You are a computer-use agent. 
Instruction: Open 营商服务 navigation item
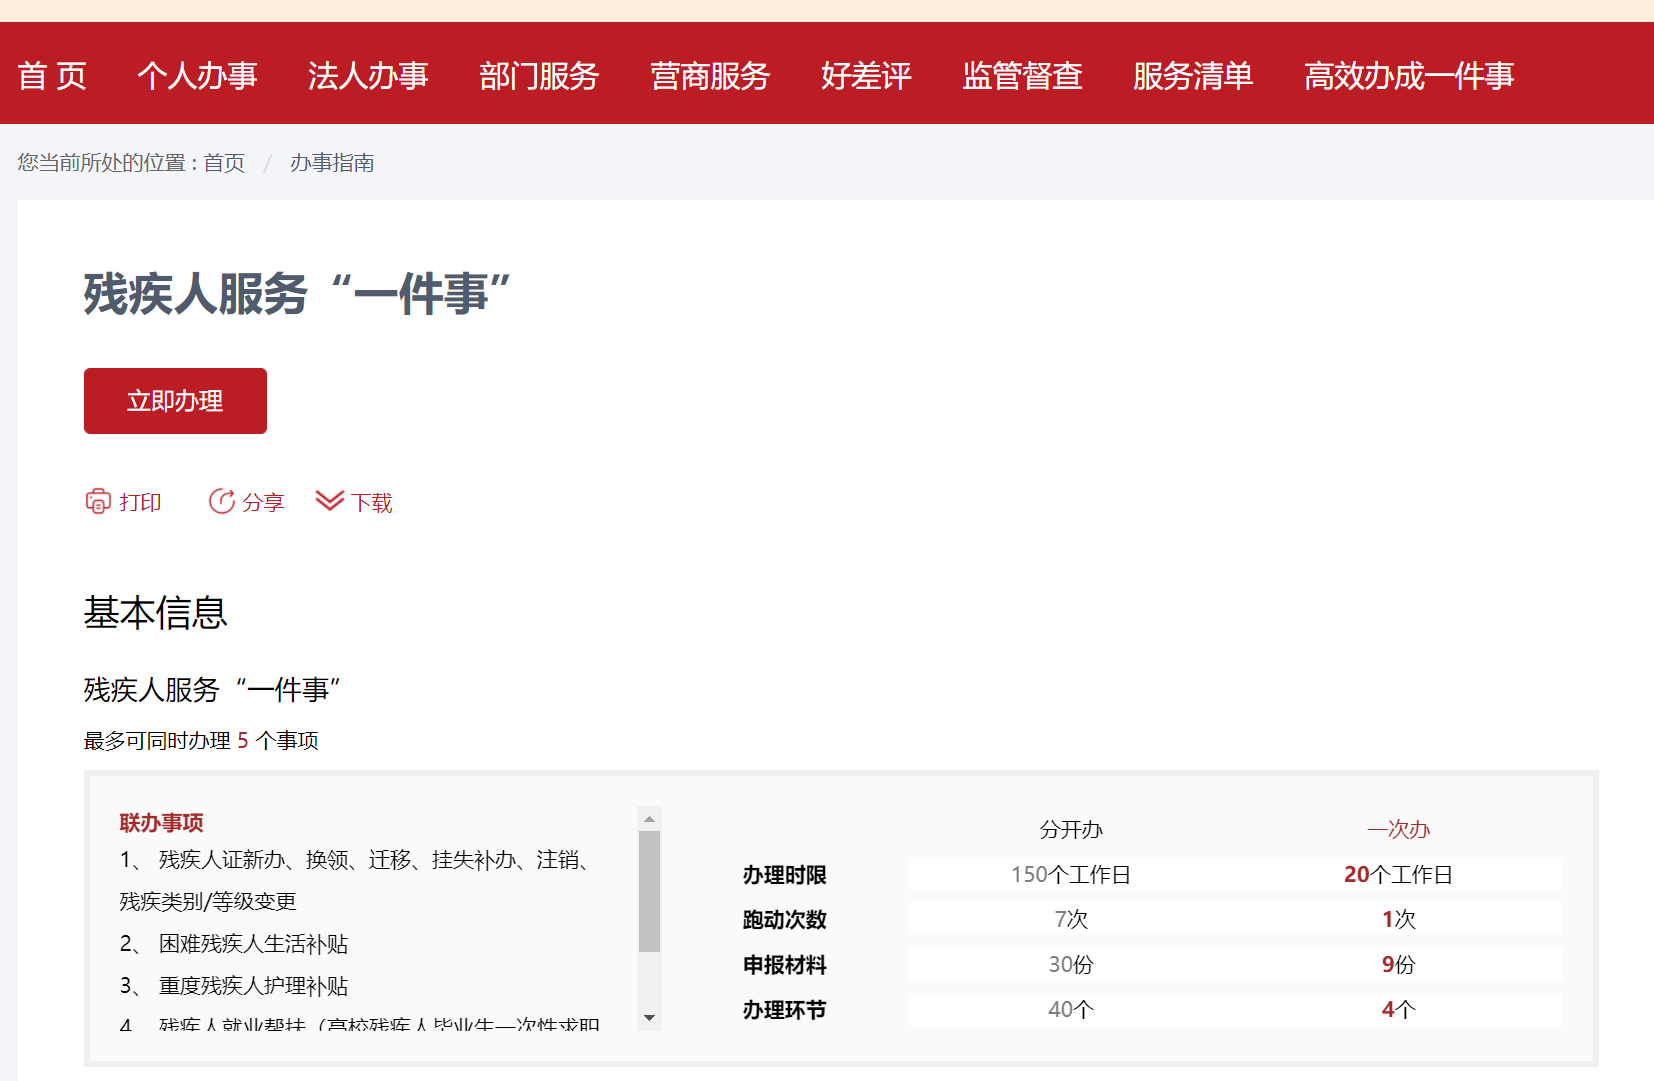(710, 76)
